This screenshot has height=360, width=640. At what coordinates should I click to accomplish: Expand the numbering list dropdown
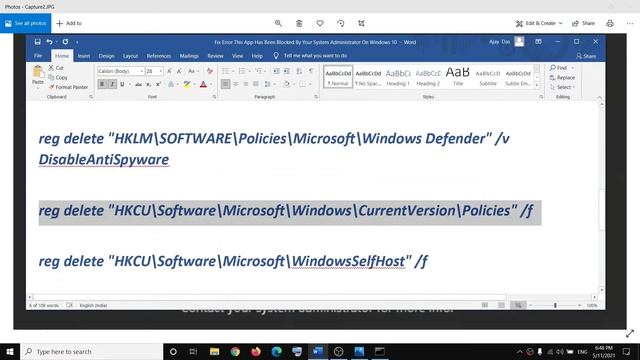coord(250,71)
